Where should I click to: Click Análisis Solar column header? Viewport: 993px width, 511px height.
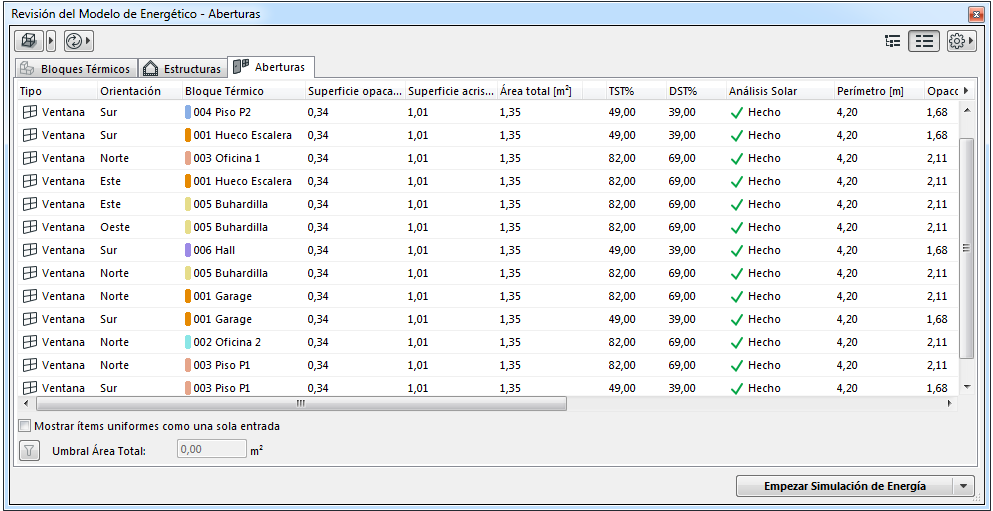click(x=780, y=91)
